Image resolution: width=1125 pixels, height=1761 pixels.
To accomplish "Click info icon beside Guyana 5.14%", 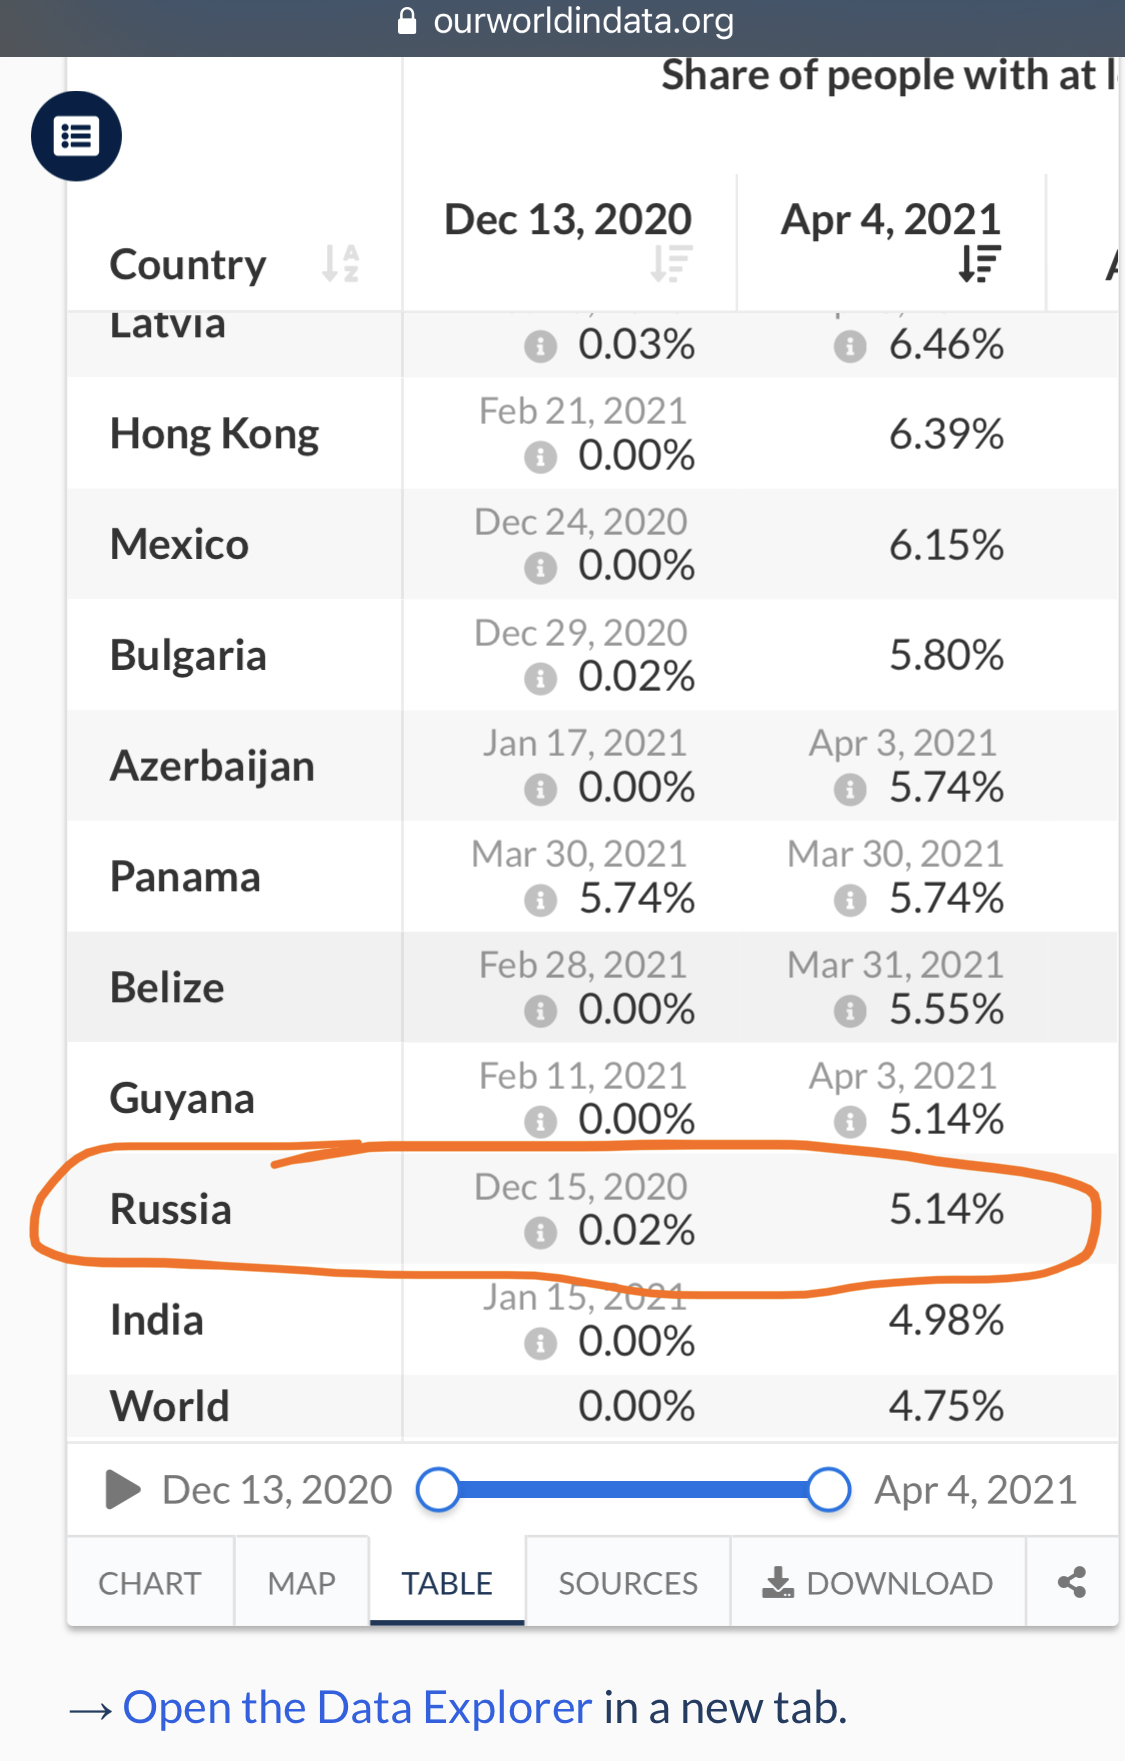I will click(850, 1122).
